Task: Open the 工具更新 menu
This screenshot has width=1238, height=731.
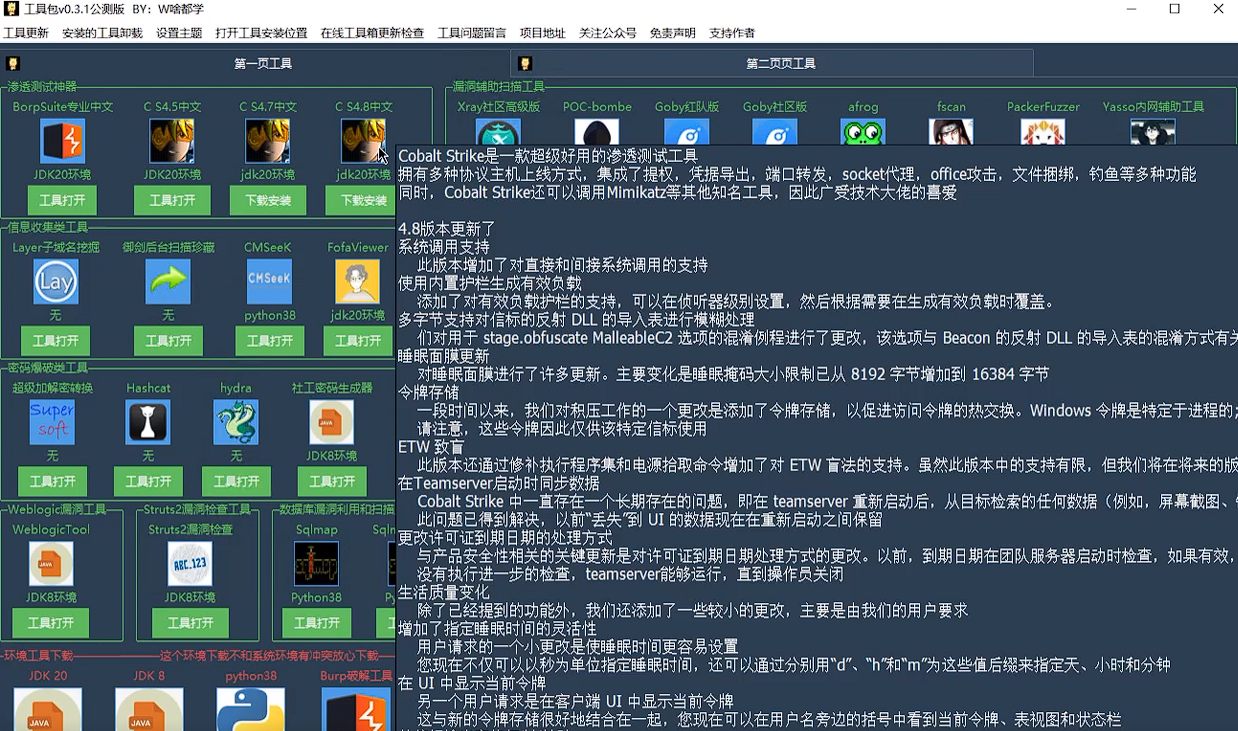Action: pos(26,33)
